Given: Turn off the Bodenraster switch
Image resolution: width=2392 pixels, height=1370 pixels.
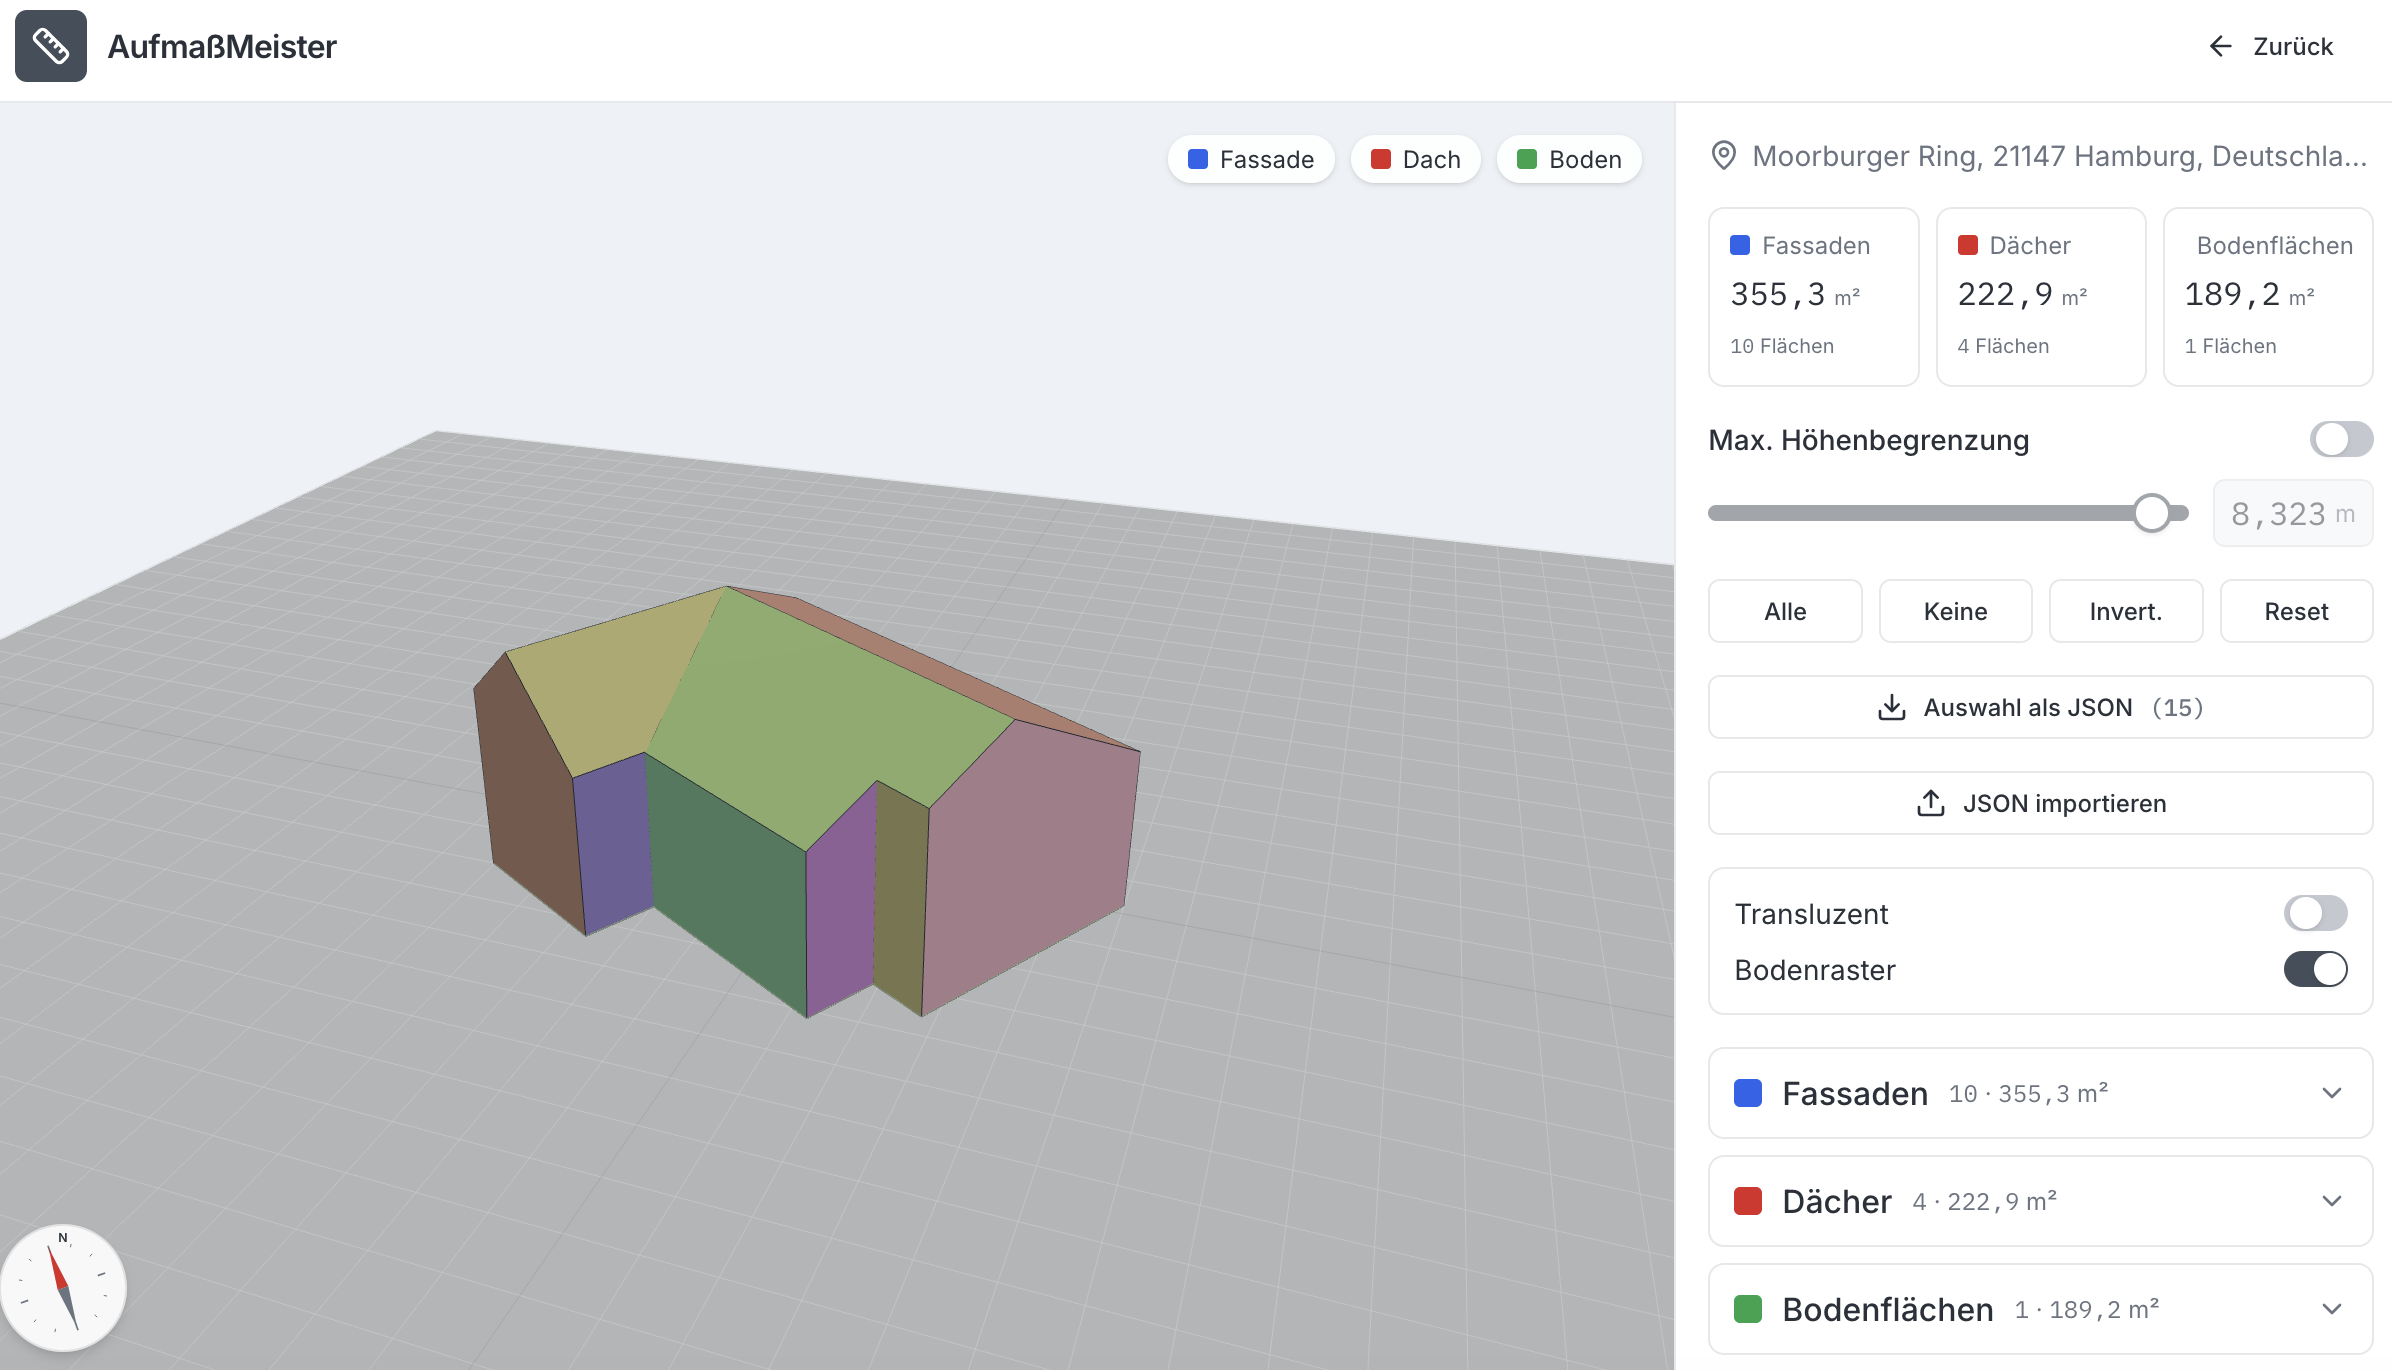Looking at the screenshot, I should (x=2315, y=969).
